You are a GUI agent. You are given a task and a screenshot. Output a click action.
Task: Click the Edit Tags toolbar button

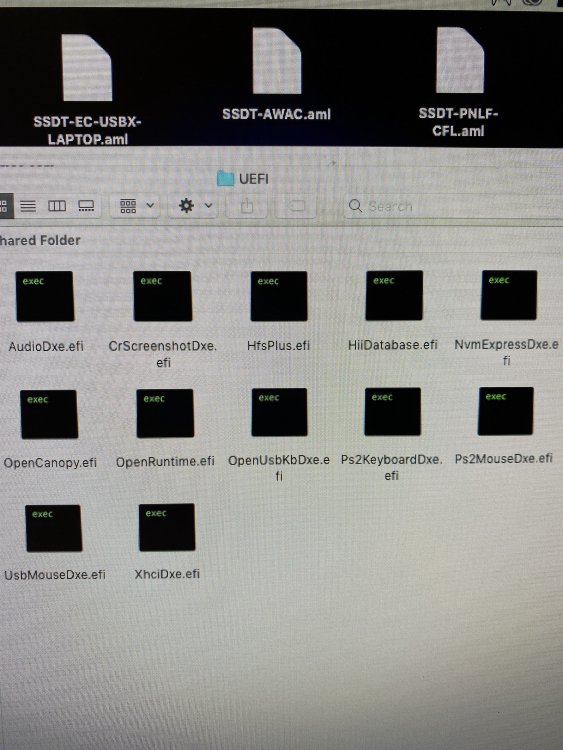pyautogui.click(x=297, y=206)
